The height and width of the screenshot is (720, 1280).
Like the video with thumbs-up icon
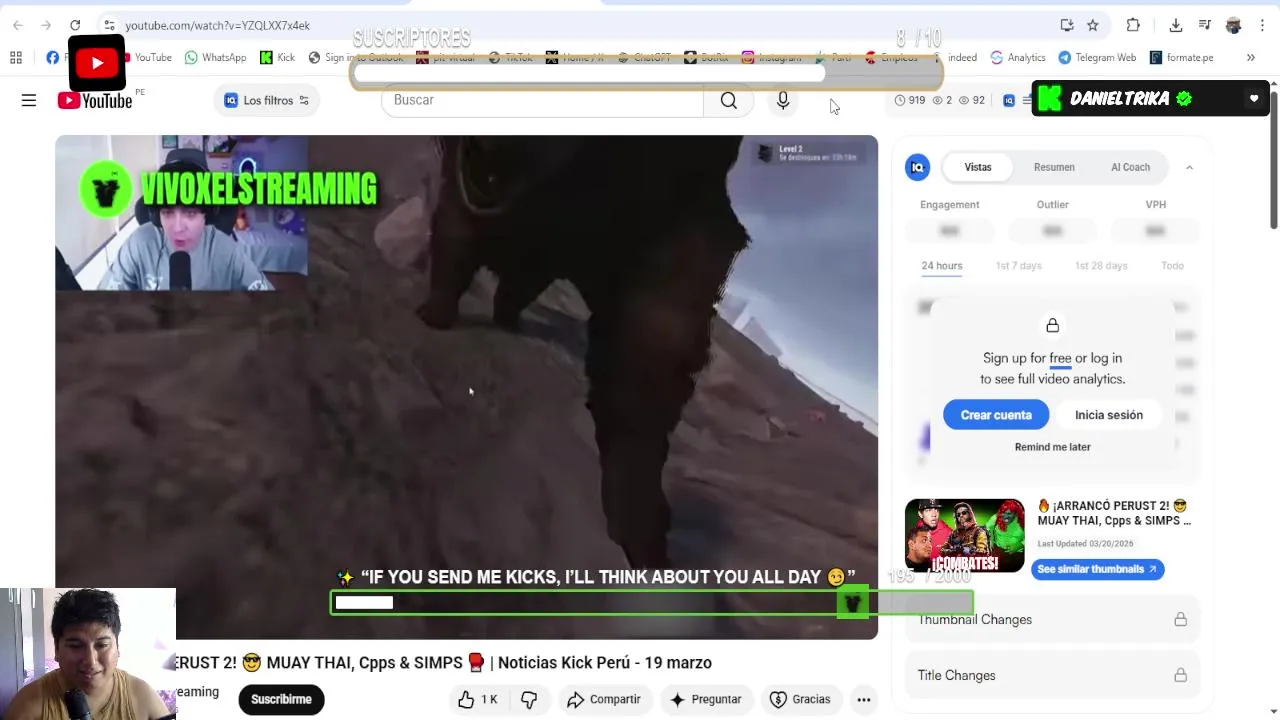pyautogui.click(x=466, y=699)
